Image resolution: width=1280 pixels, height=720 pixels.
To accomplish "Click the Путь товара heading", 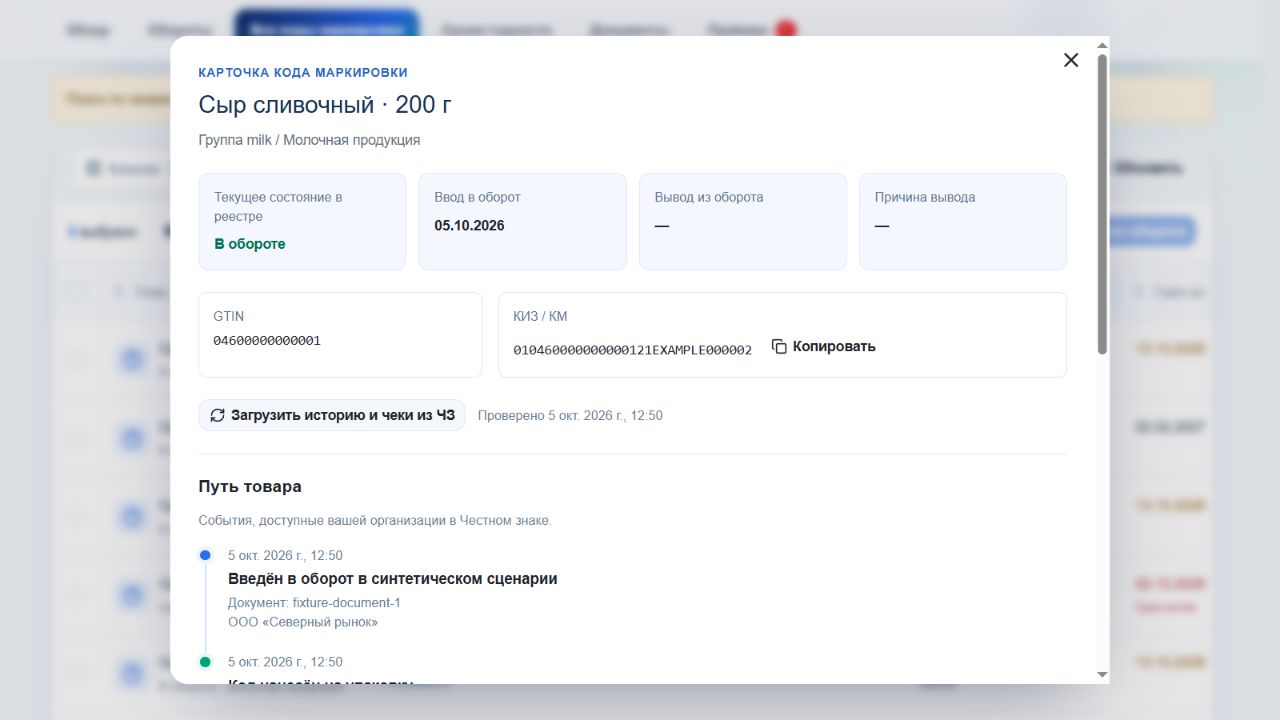I will pos(250,487).
